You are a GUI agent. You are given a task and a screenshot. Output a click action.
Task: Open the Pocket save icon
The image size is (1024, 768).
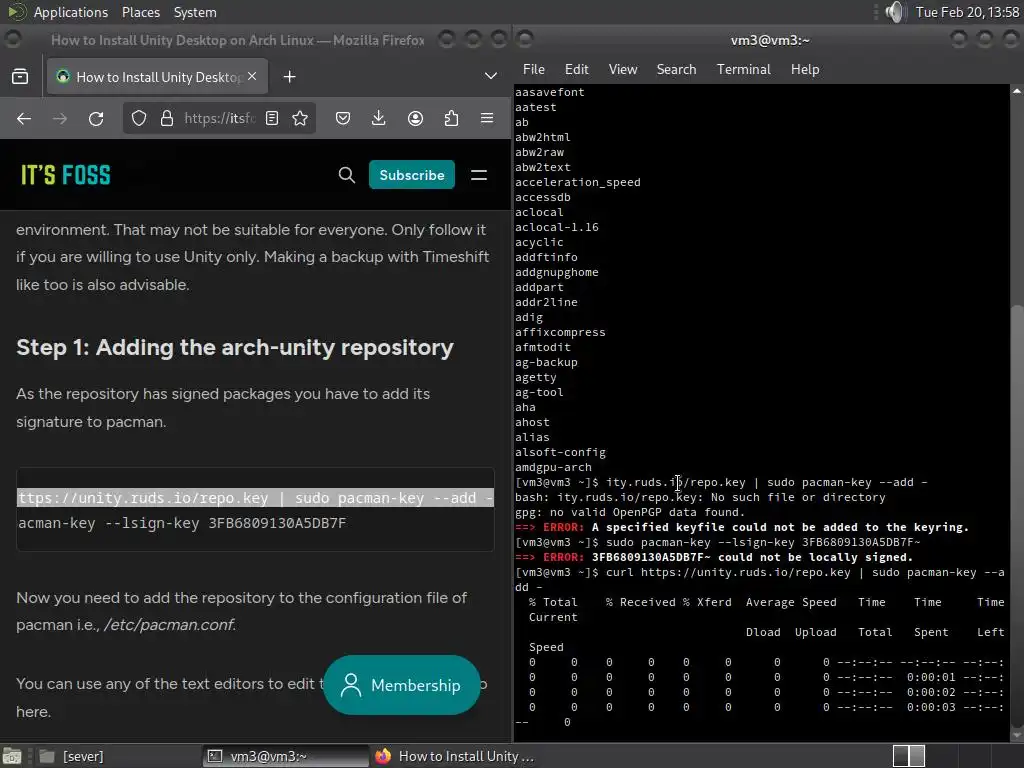343,118
